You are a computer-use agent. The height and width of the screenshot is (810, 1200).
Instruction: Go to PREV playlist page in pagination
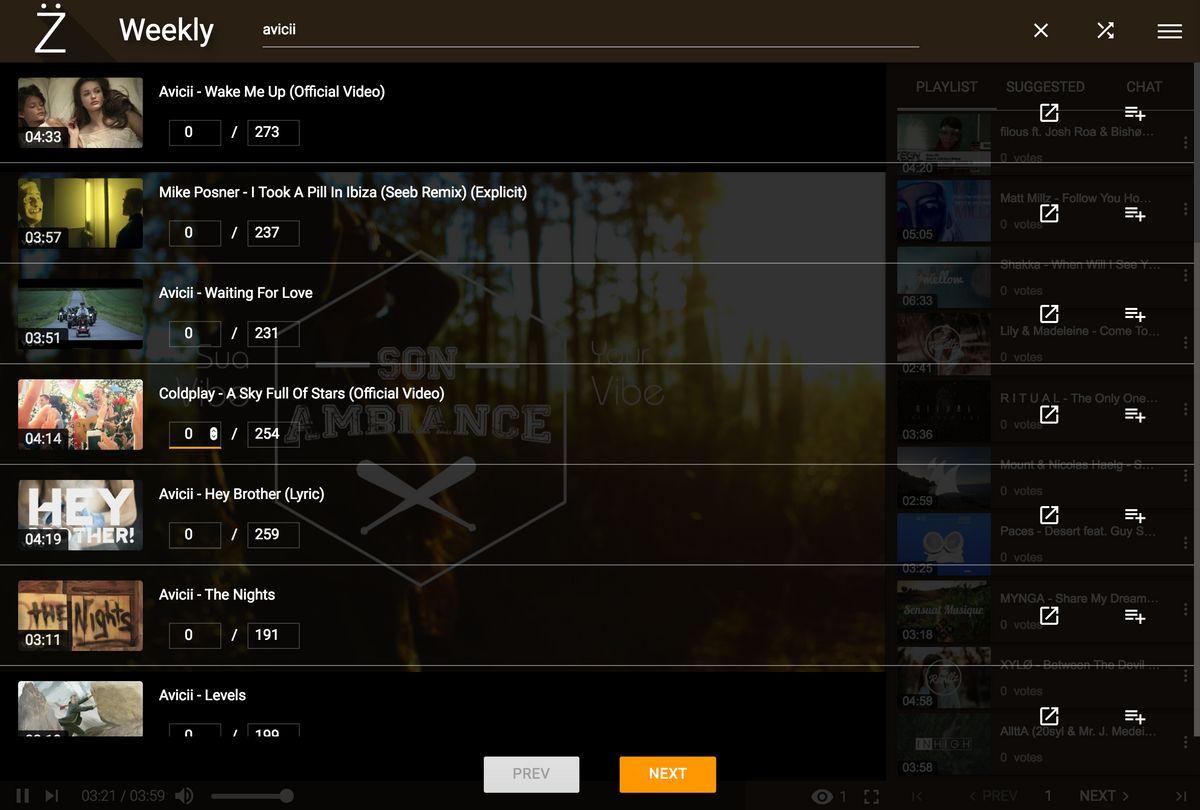tap(992, 796)
